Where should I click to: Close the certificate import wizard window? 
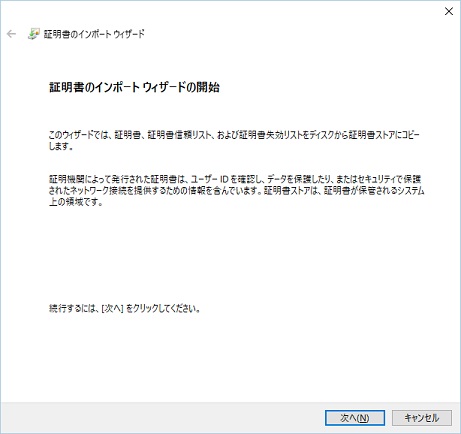pyautogui.click(x=449, y=11)
